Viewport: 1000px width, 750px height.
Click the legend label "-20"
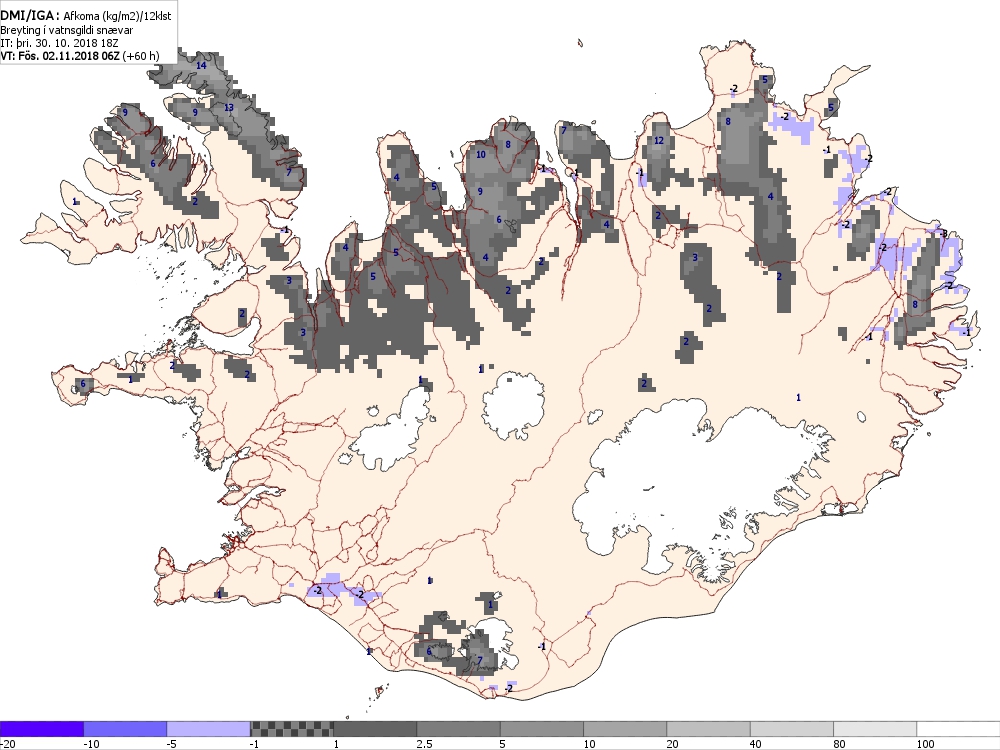[x=8, y=744]
